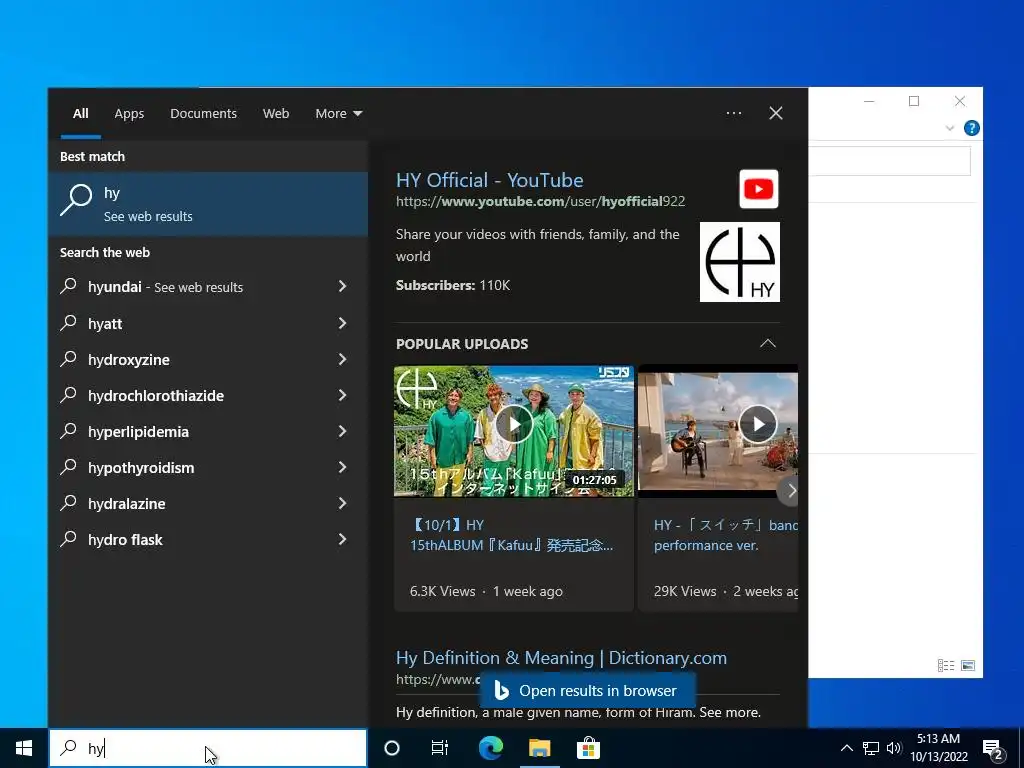Collapse the Popular Uploads section

pos(768,344)
